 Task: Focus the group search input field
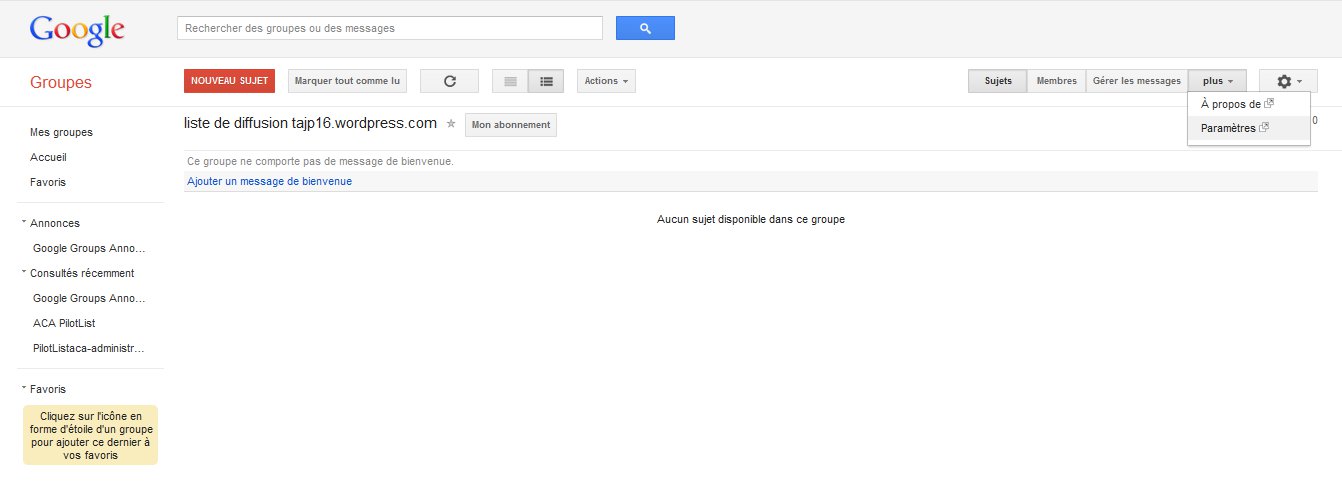pos(390,28)
